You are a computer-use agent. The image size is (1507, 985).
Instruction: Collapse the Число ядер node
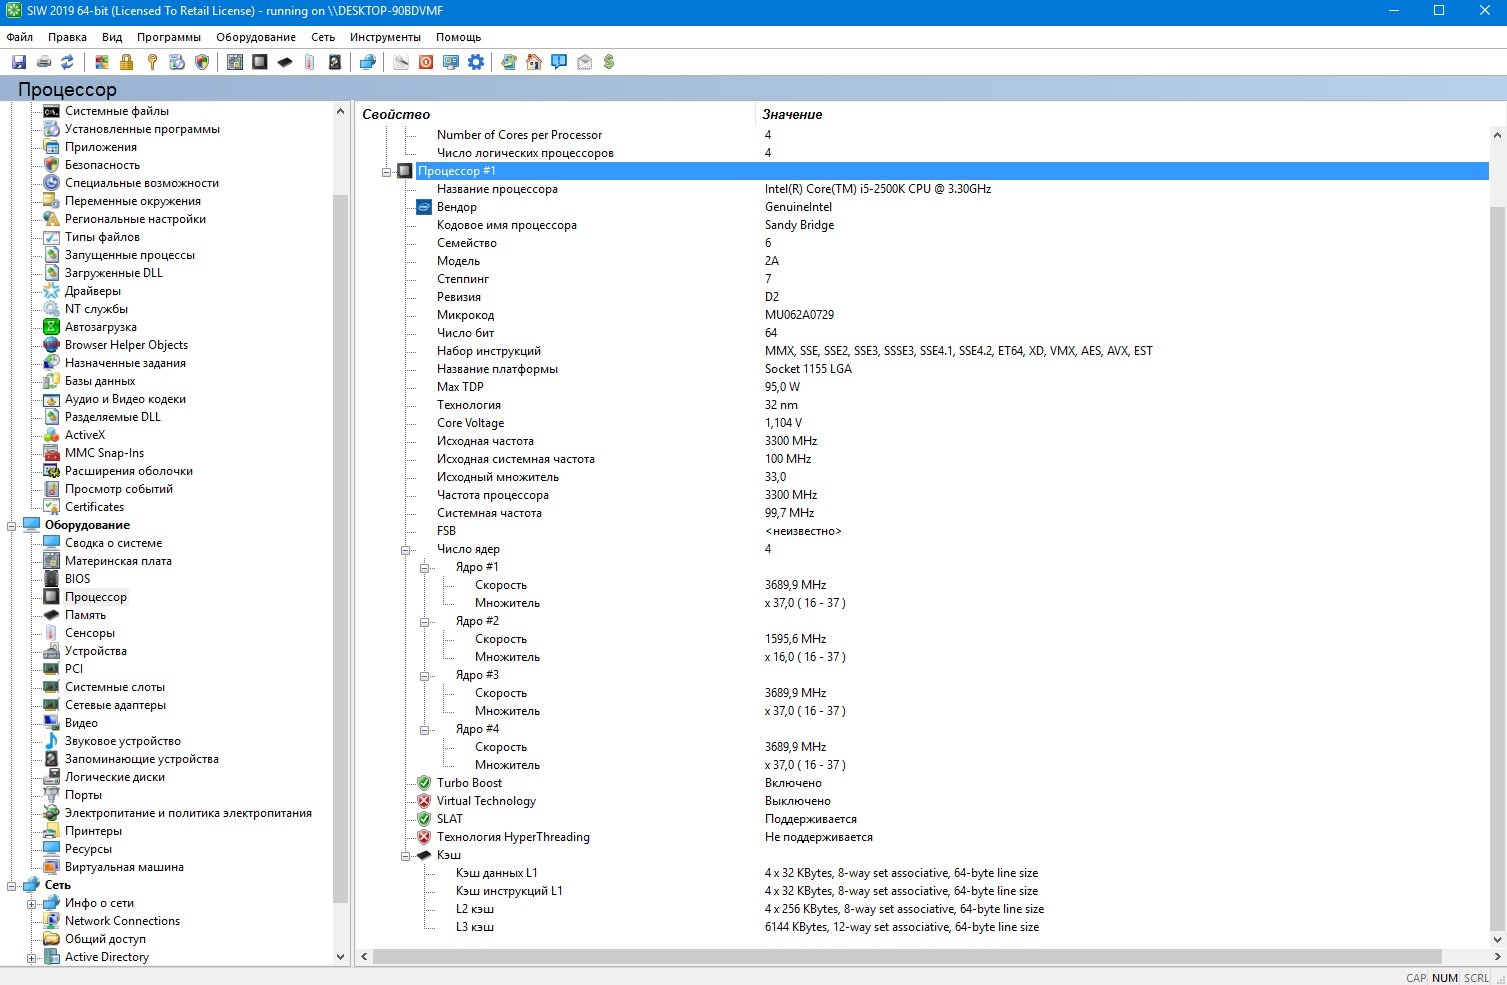point(406,550)
